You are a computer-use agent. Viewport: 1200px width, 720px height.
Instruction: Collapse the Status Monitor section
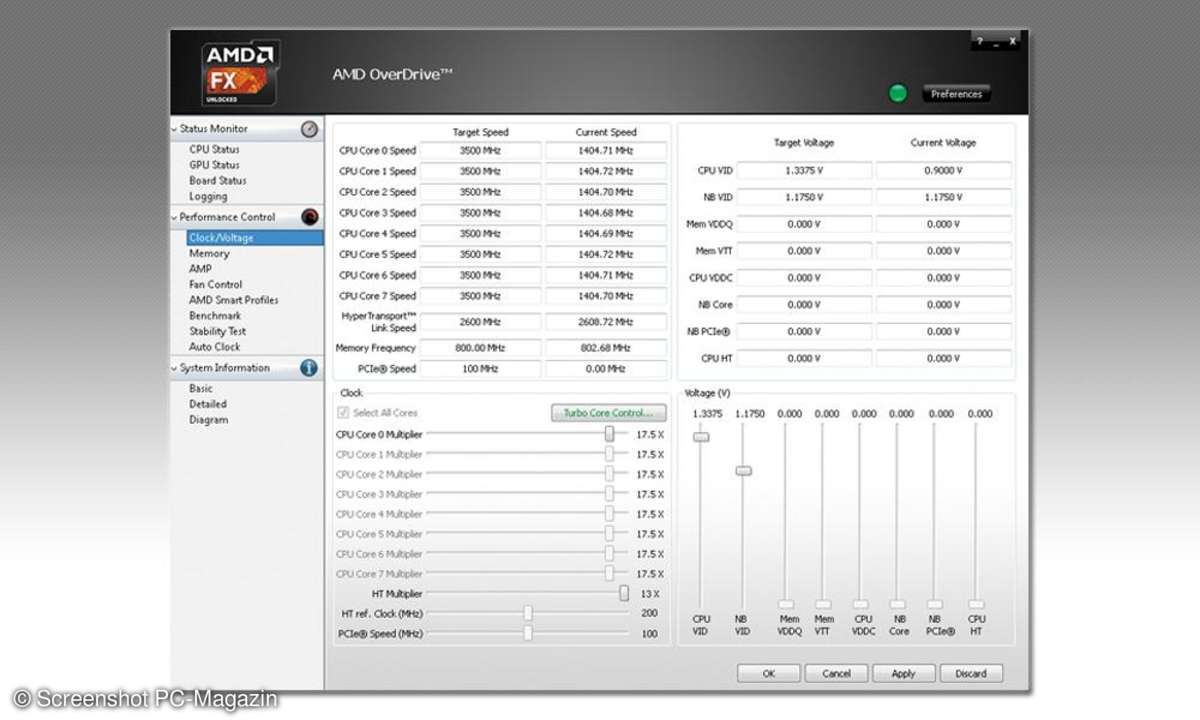(x=174, y=129)
